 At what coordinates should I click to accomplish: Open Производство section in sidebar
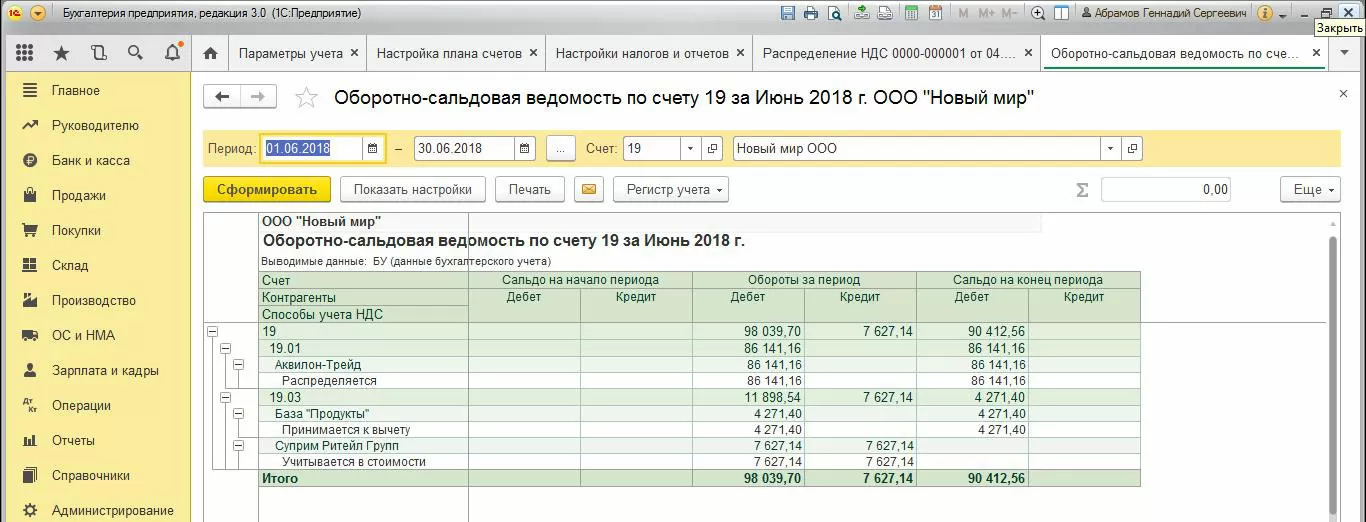(96, 300)
